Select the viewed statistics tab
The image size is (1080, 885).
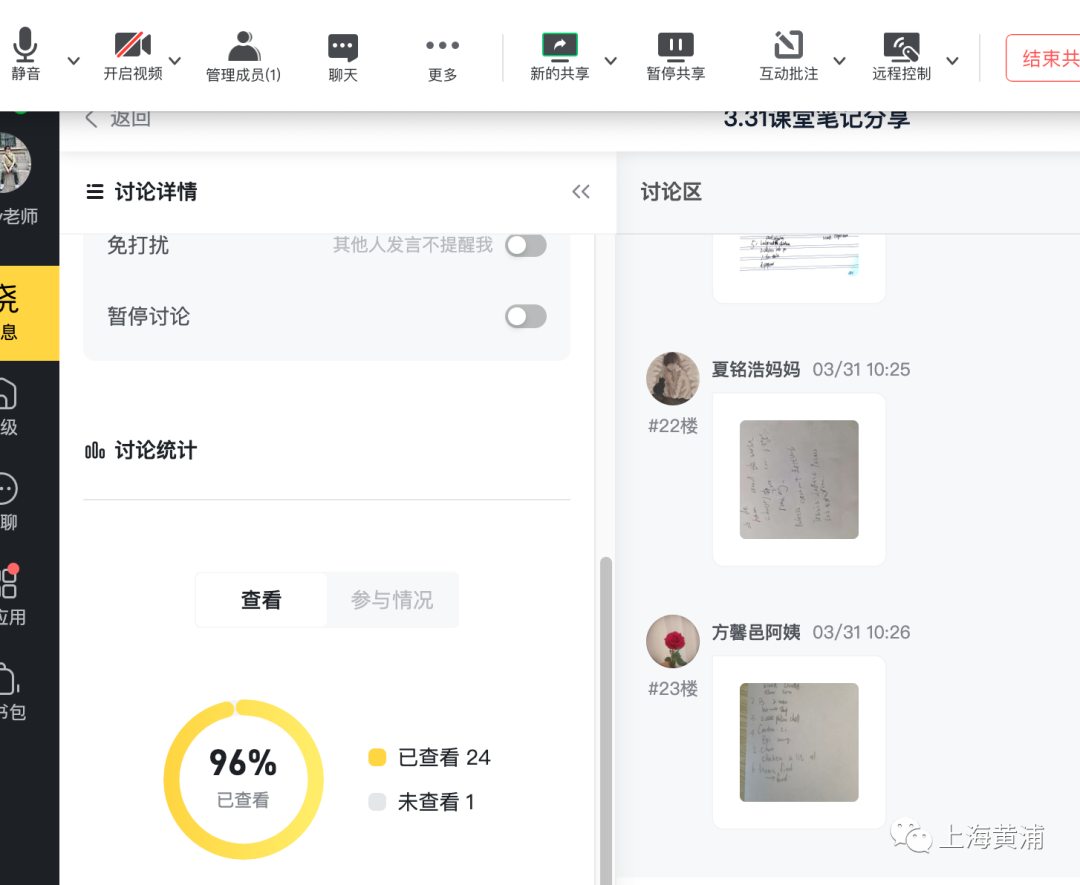261,600
